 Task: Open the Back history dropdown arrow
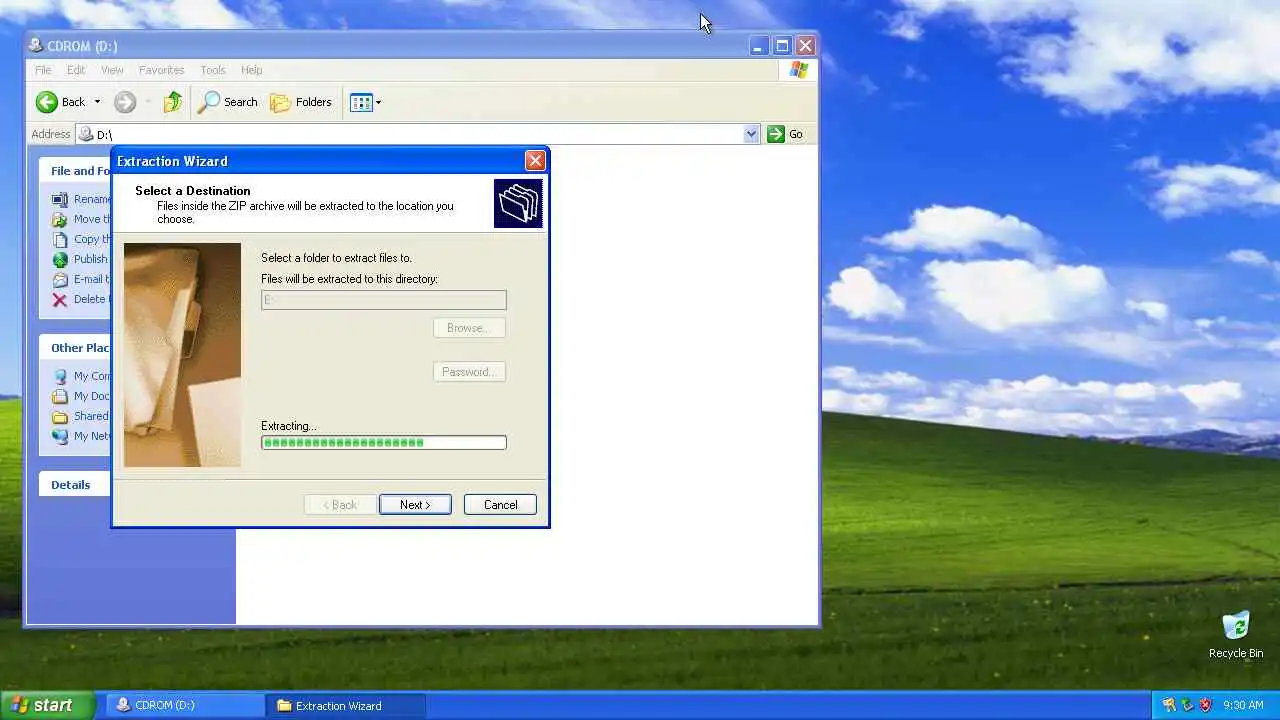tap(97, 102)
